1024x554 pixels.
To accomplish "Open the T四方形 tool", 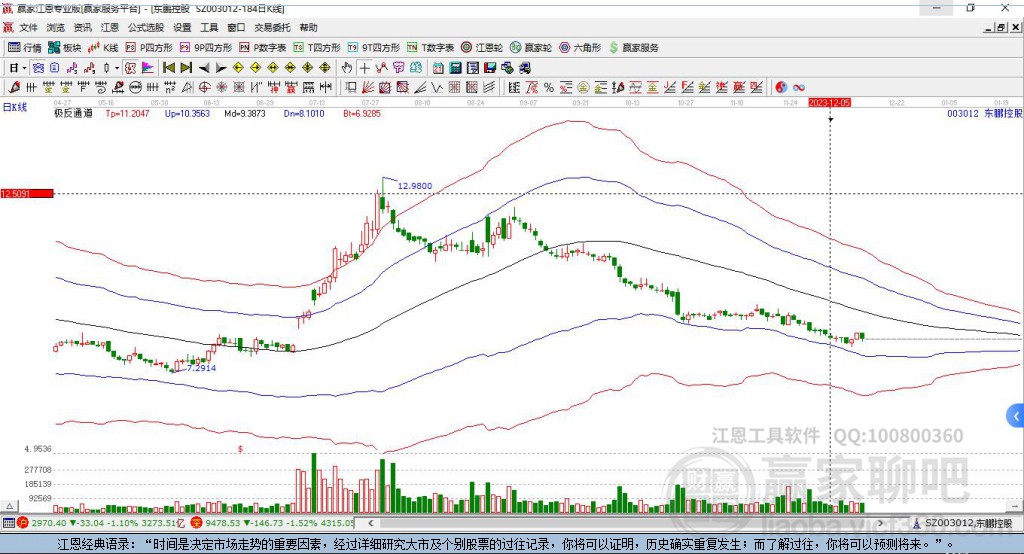I will [x=317, y=48].
